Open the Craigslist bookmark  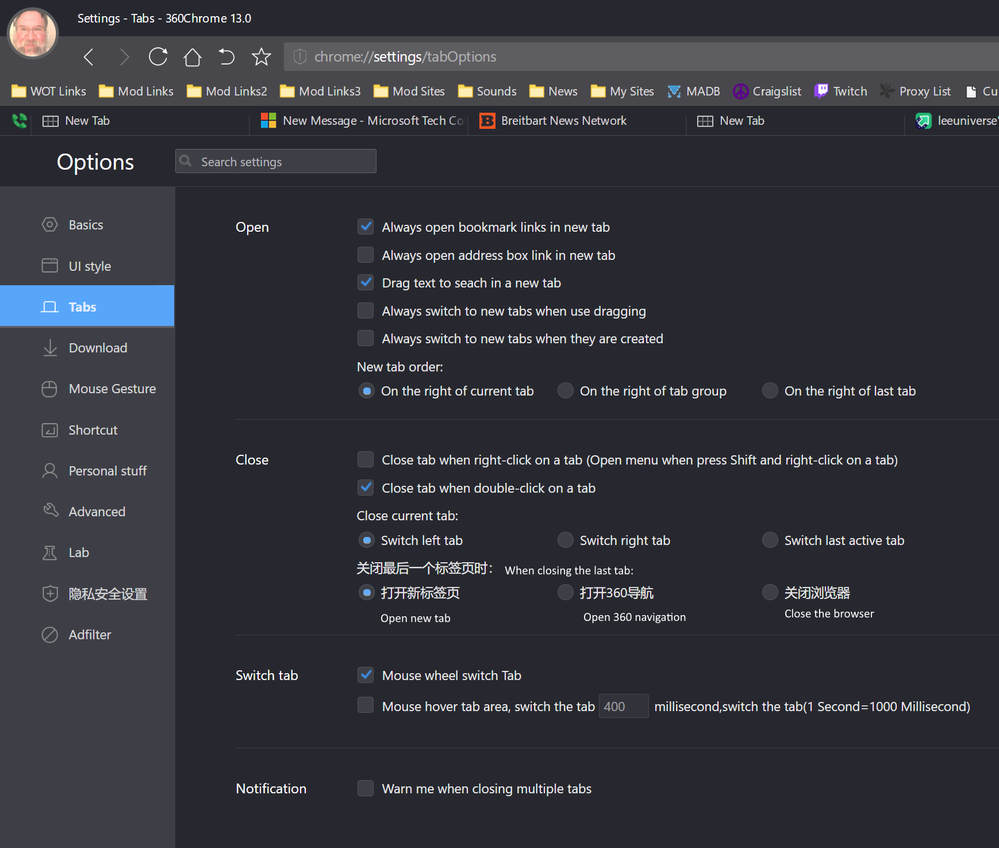pos(767,91)
